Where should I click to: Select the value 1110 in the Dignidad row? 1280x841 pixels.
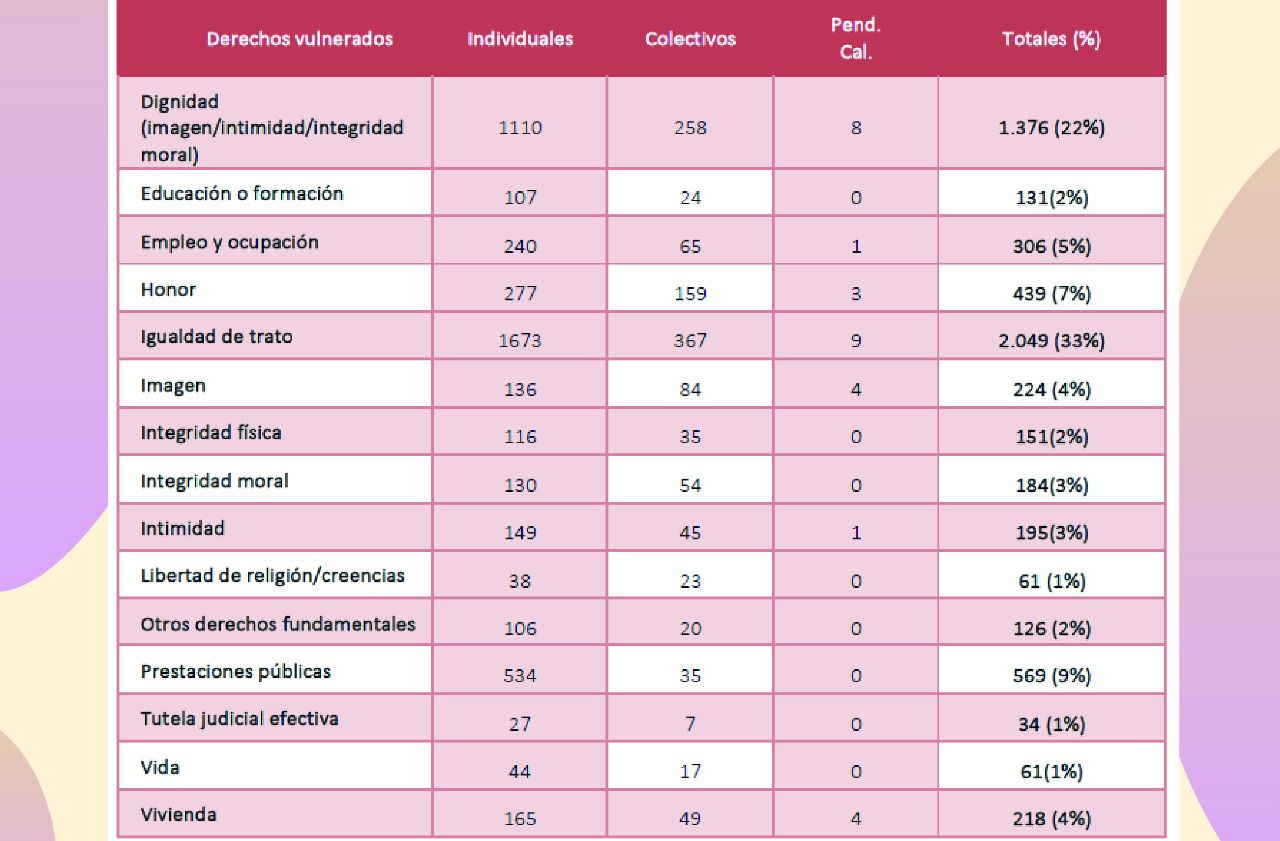(x=520, y=128)
